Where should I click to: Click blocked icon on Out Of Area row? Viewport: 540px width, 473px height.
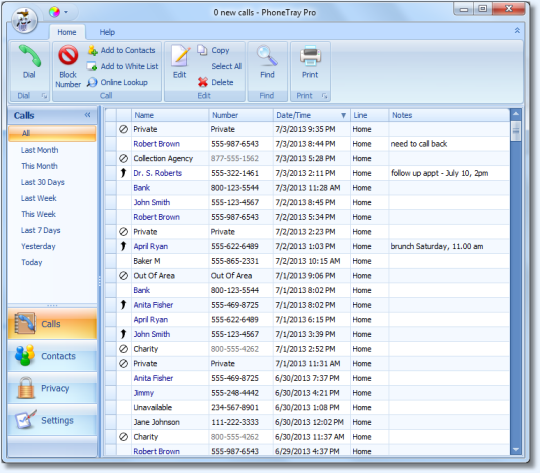click(123, 276)
